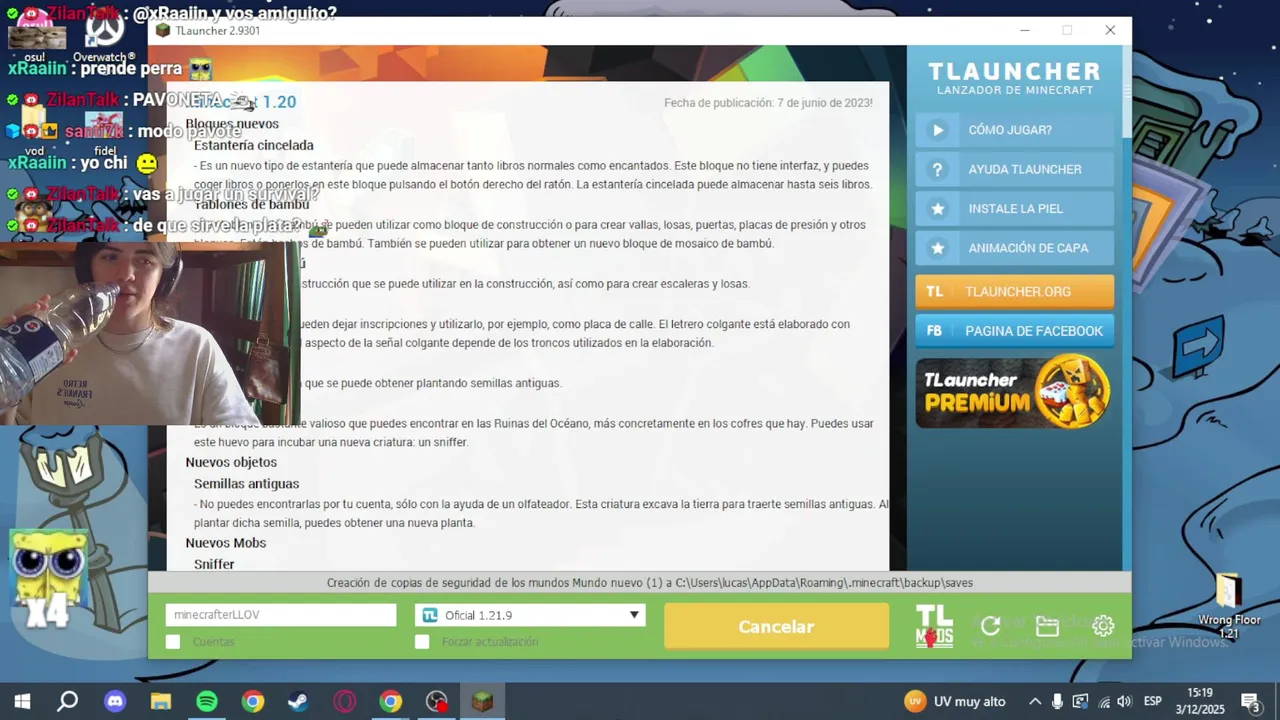Screen dimensions: 1280x720
Task: Open TLauncher settings gear
Action: tap(1103, 626)
